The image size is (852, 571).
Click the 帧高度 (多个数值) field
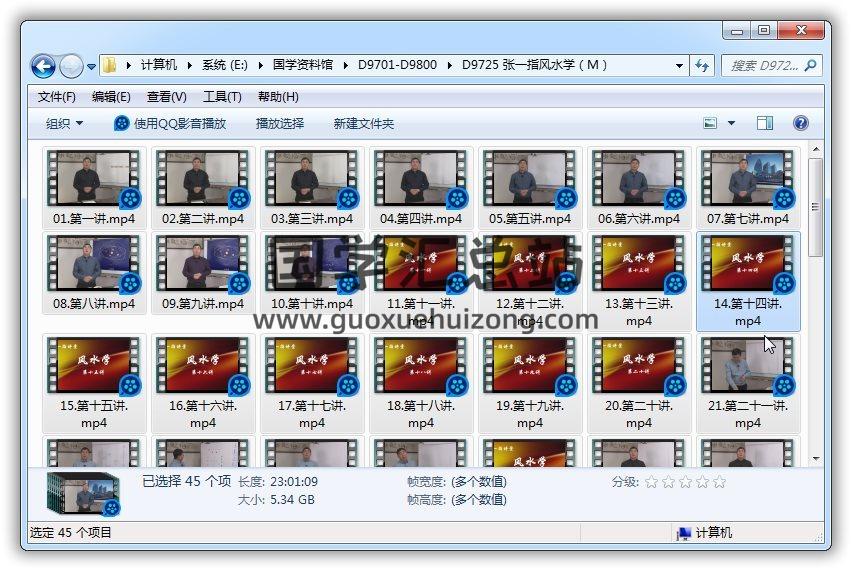pos(479,500)
